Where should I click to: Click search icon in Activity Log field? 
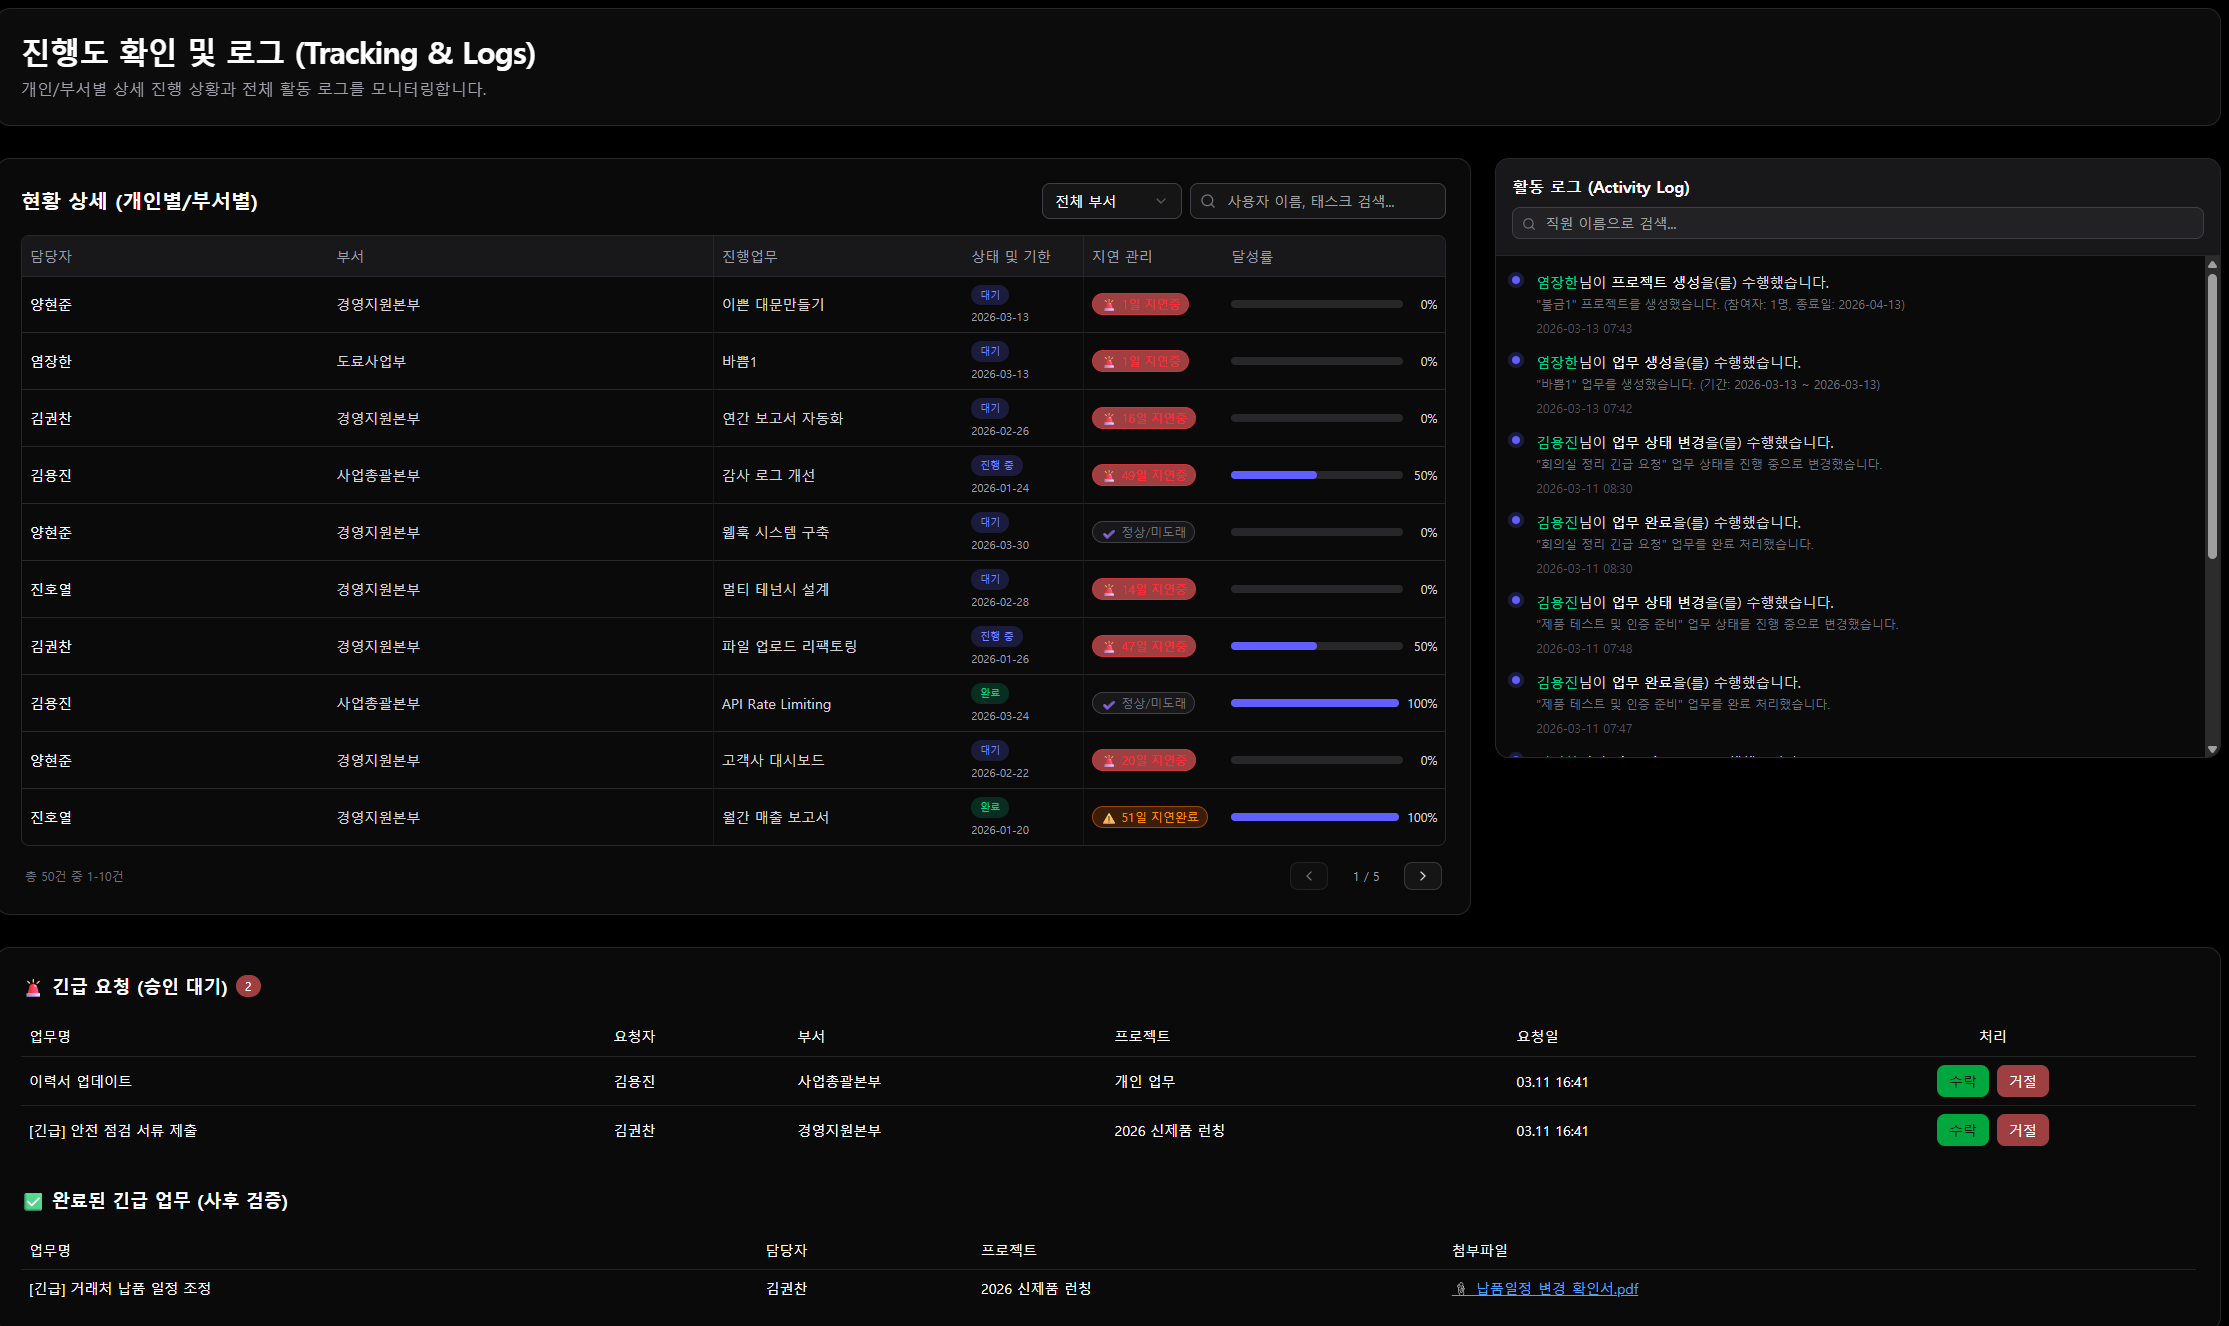click(1529, 224)
